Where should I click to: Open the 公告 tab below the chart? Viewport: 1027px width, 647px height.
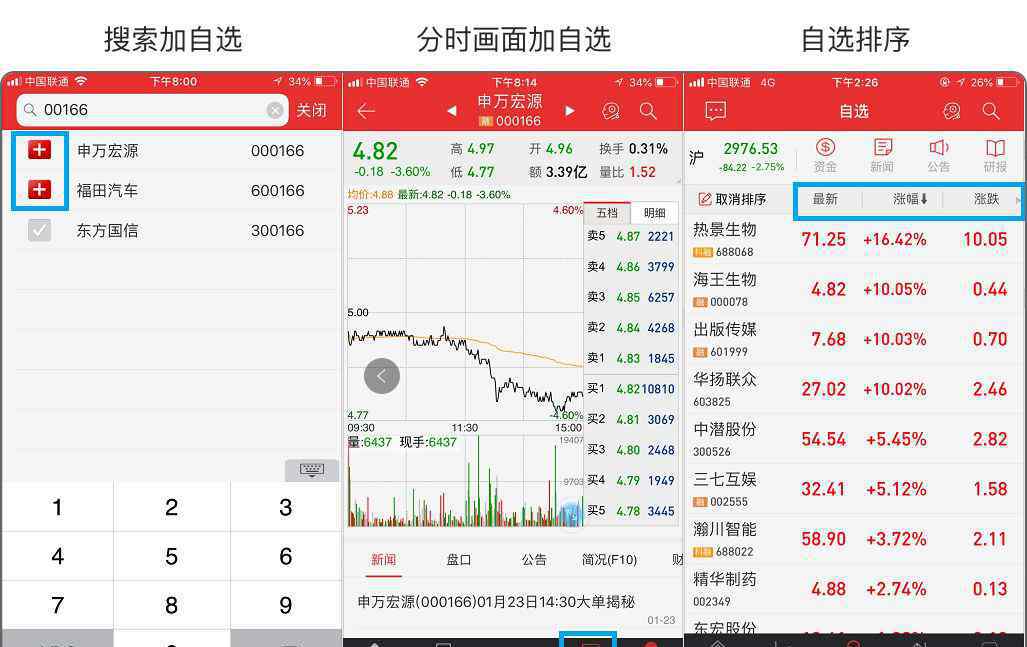[x=534, y=560]
